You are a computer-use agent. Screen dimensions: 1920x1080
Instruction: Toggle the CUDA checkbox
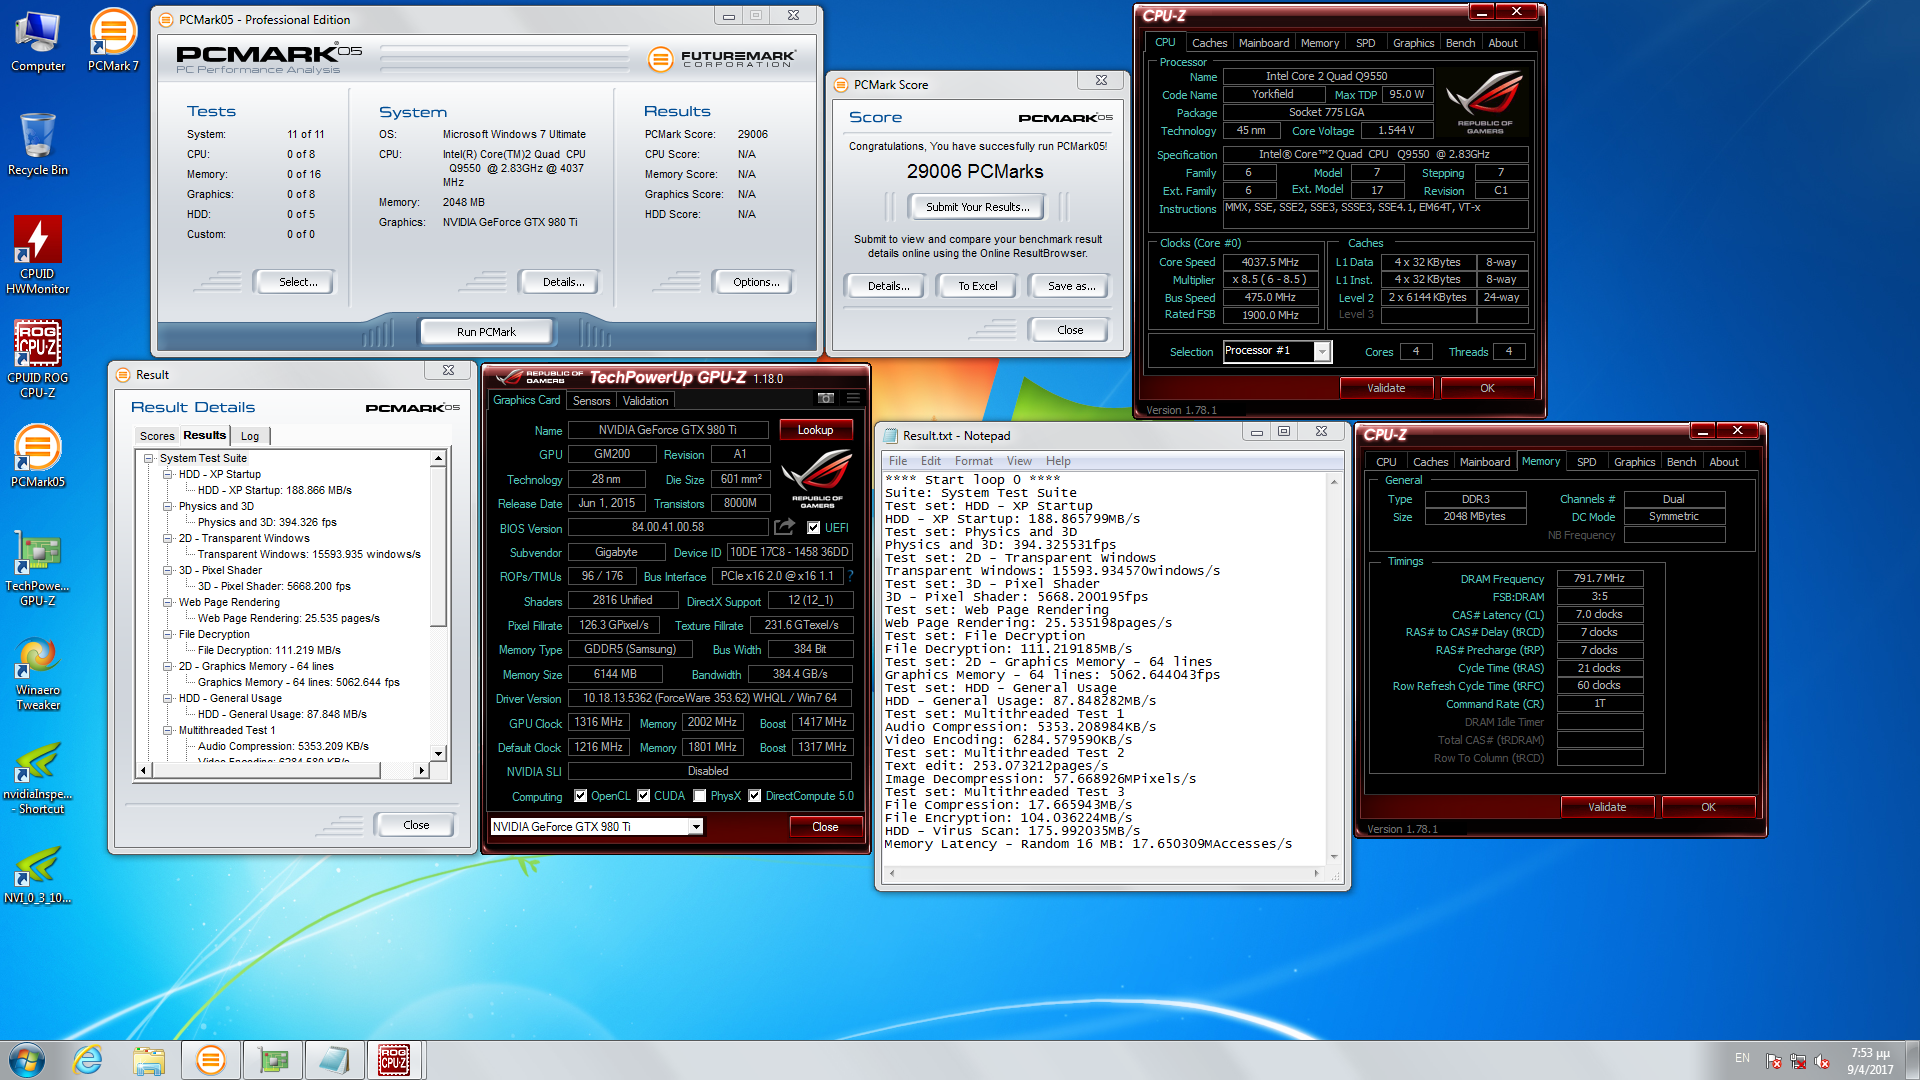[x=644, y=796]
